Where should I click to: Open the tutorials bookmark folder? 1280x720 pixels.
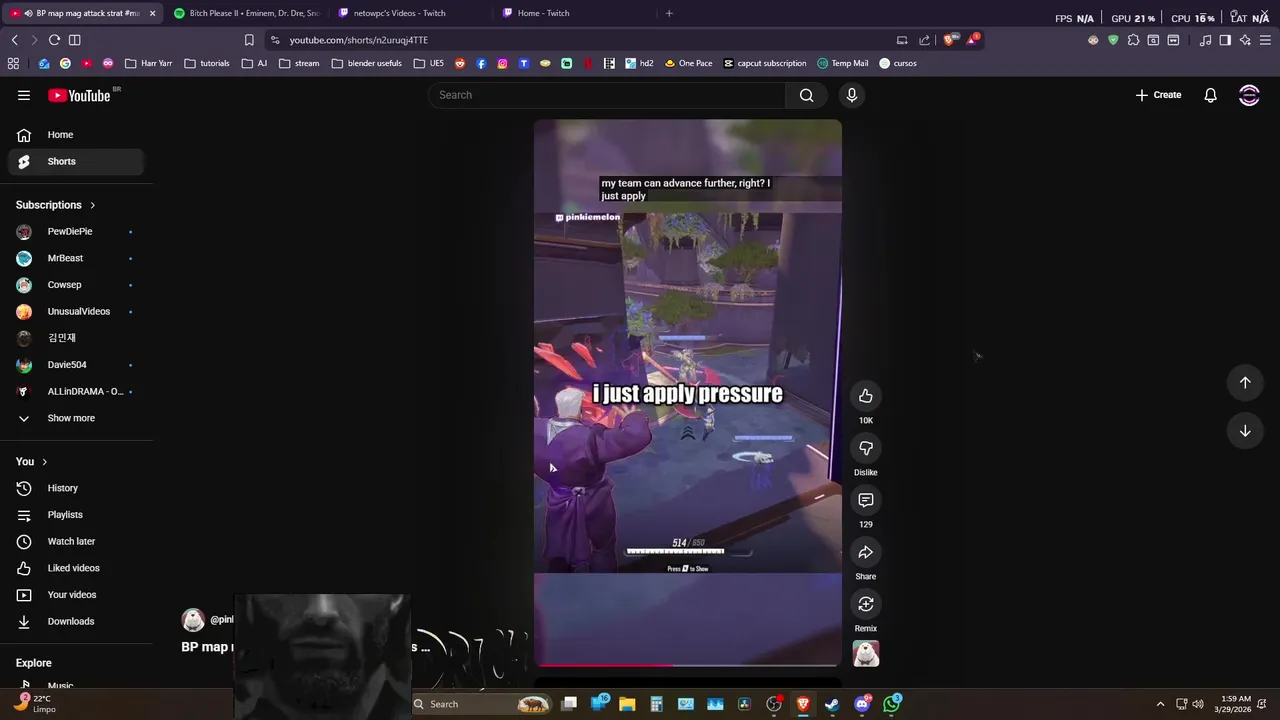coord(207,63)
